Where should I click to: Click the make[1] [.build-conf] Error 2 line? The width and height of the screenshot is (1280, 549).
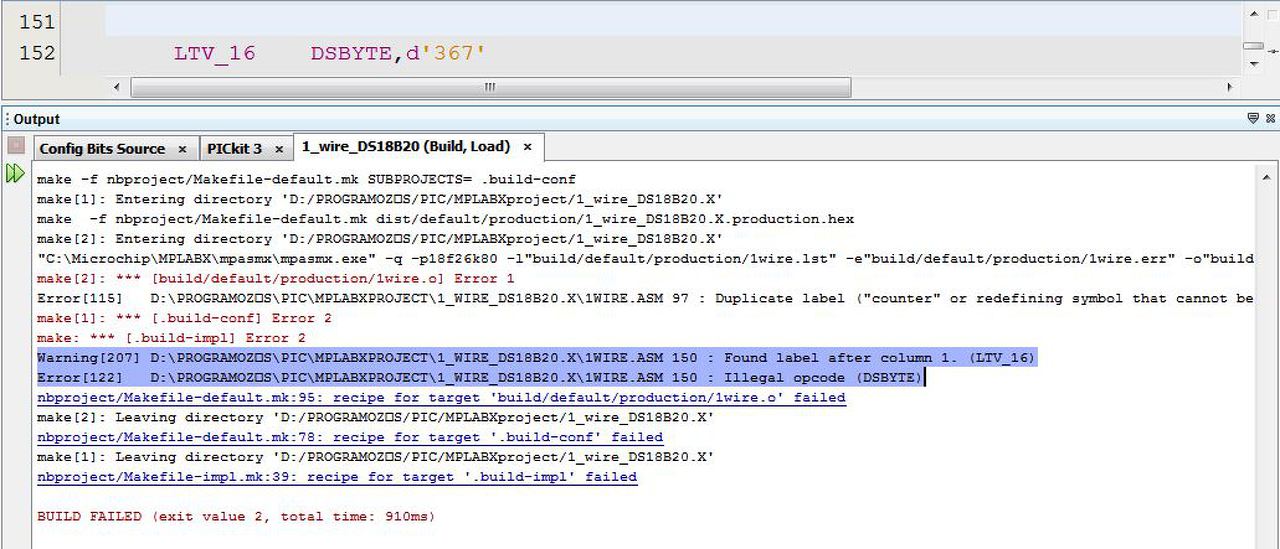(184, 318)
